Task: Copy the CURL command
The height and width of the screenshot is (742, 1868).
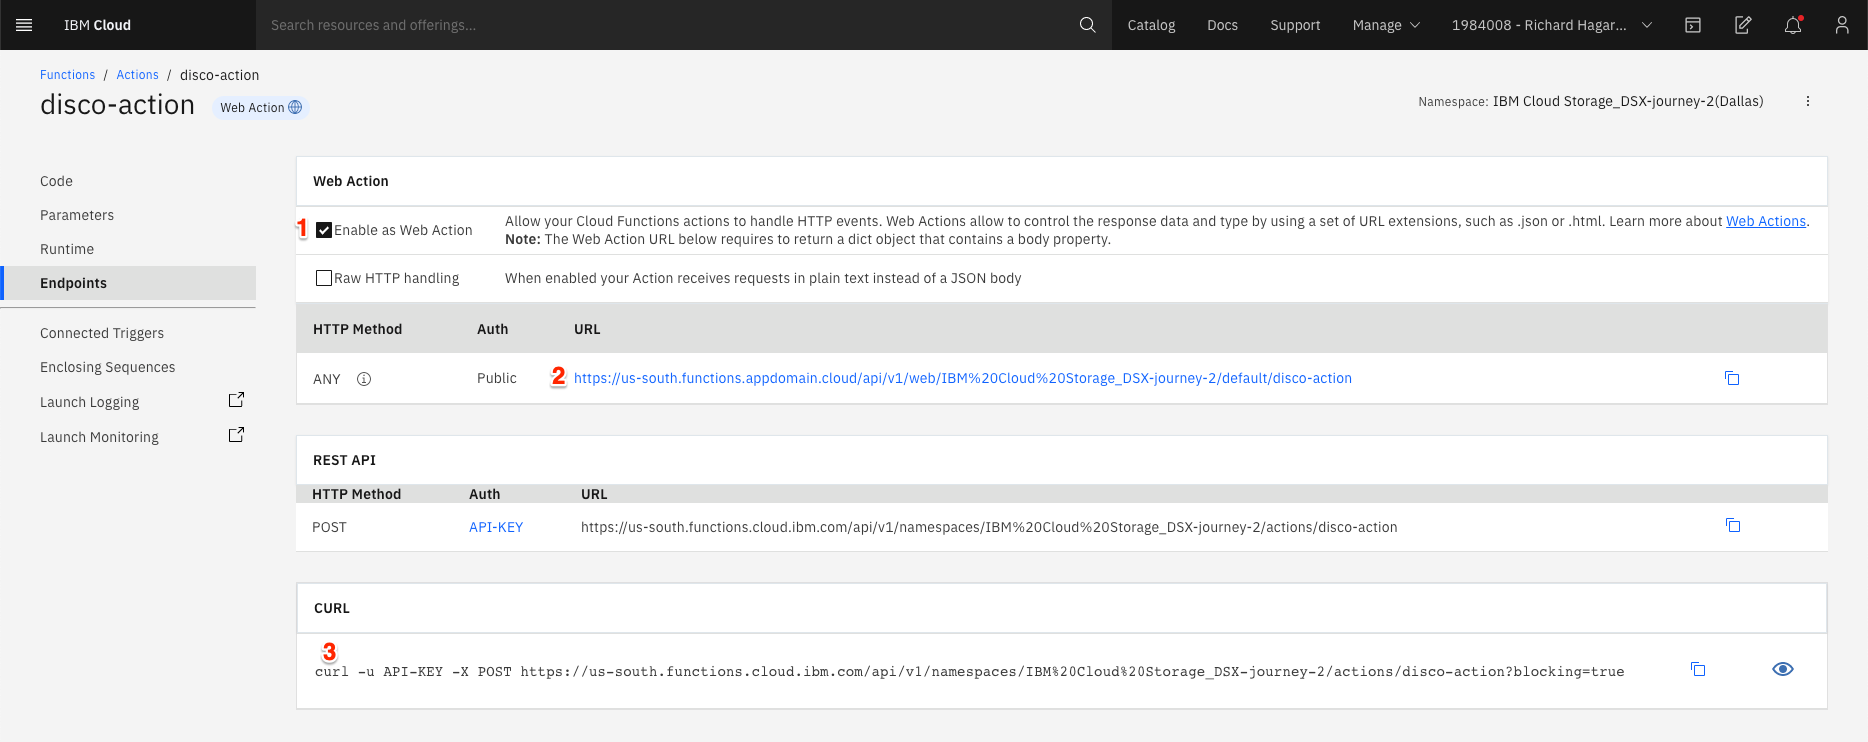Action: [x=1698, y=669]
